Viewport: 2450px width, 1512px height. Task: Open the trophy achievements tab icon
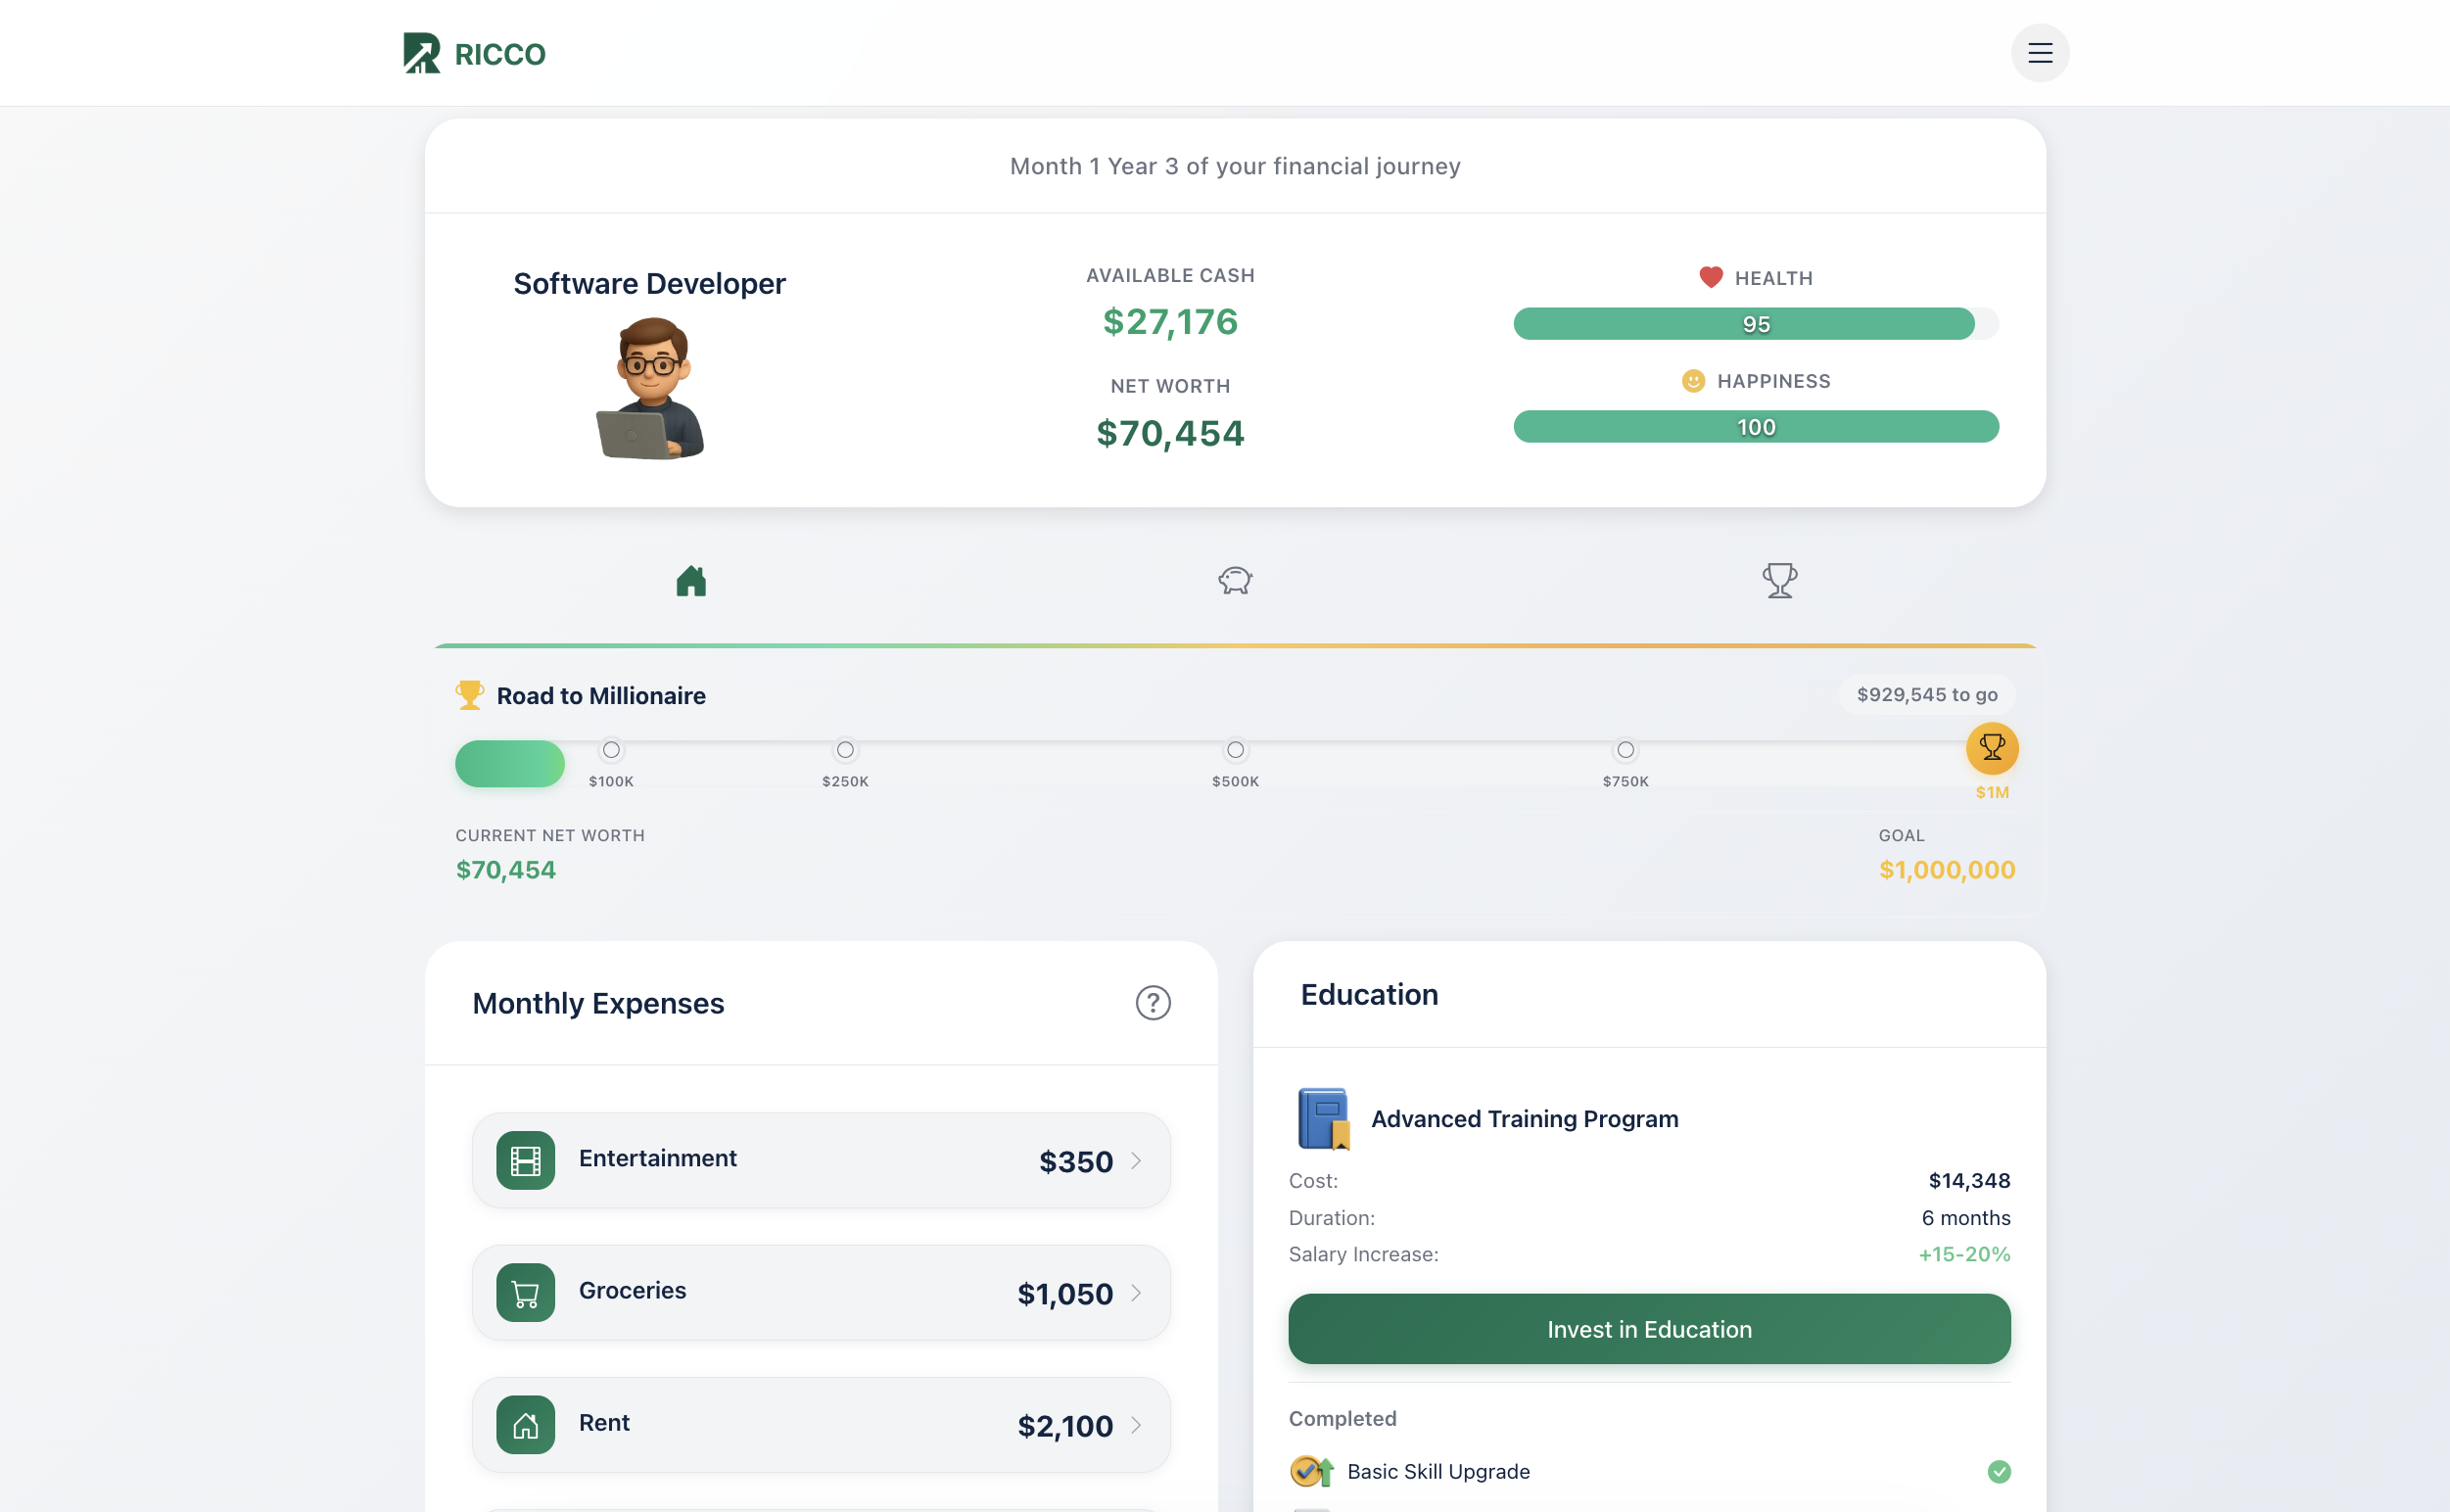coord(1779,580)
